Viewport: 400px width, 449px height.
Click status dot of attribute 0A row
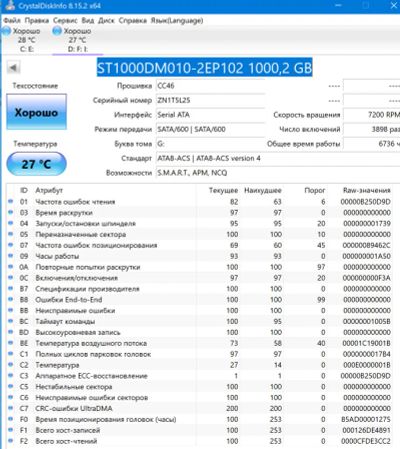(10, 267)
